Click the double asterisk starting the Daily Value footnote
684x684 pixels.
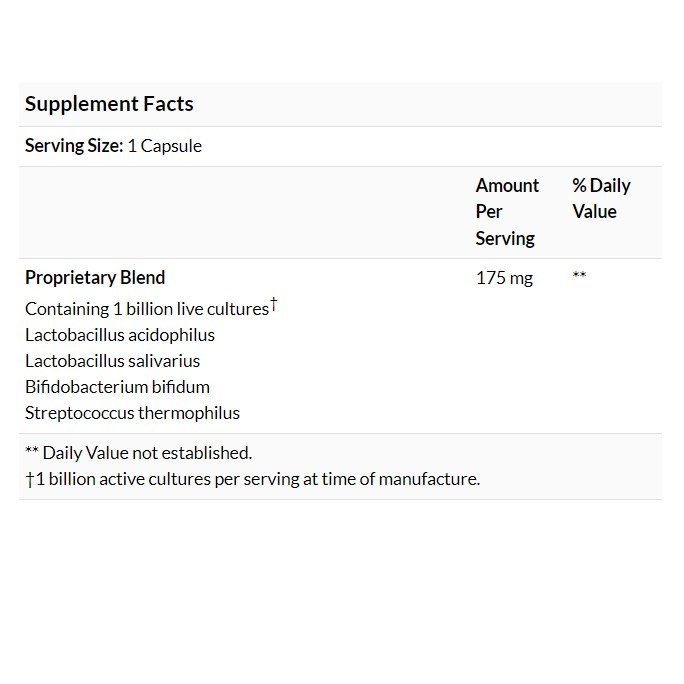[x=32, y=452]
